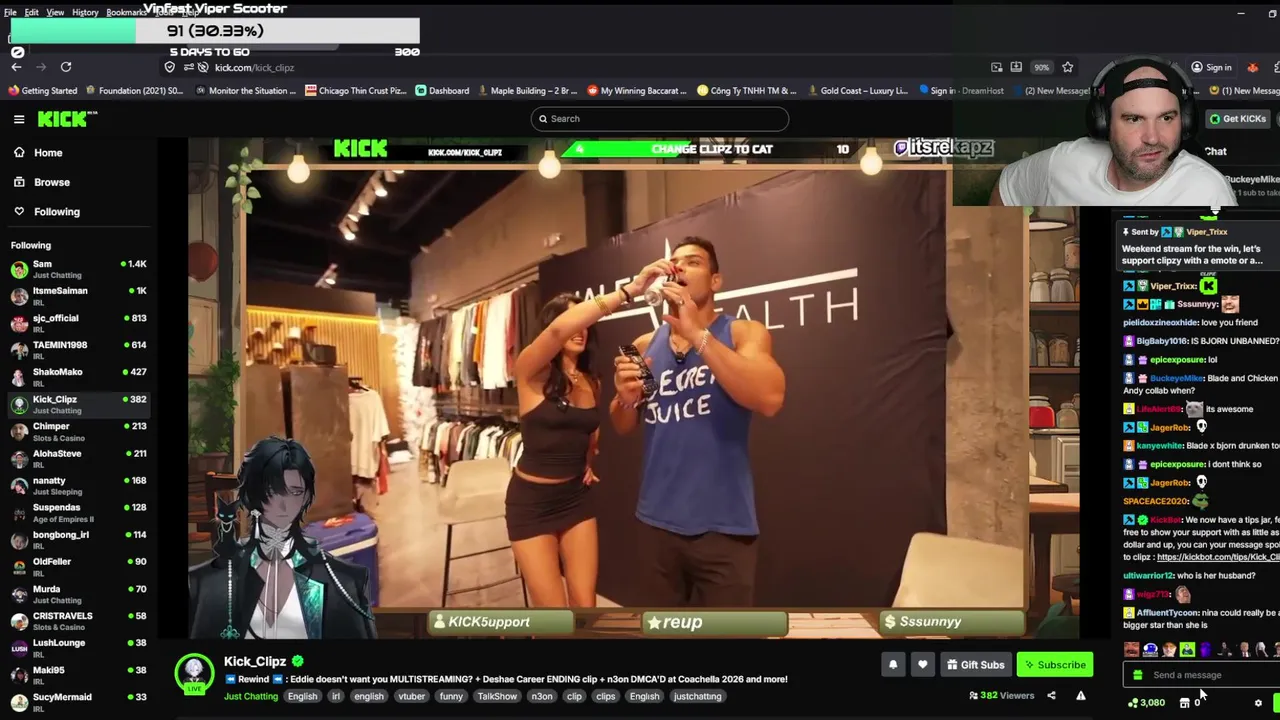
Task: Share the stream via share icon
Action: coord(1051,696)
